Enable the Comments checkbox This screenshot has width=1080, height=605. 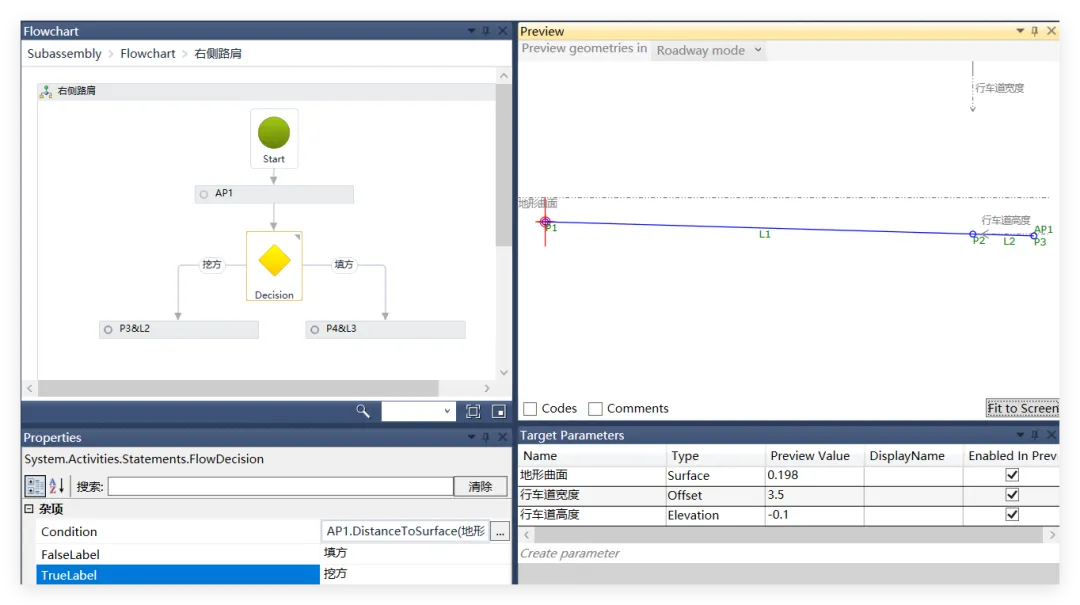(595, 409)
